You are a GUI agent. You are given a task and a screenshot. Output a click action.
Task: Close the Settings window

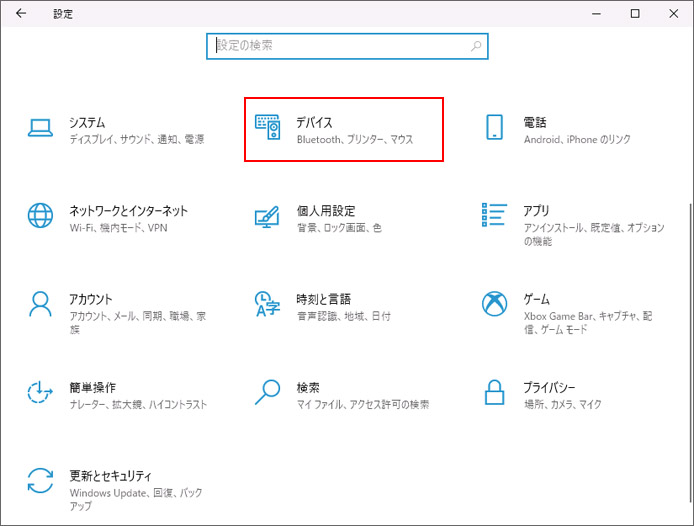[674, 14]
